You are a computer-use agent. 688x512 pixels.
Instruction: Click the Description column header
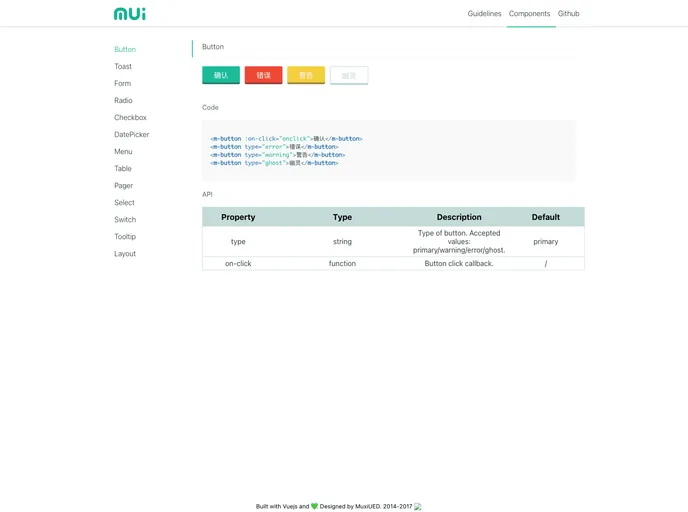pyautogui.click(x=459, y=217)
